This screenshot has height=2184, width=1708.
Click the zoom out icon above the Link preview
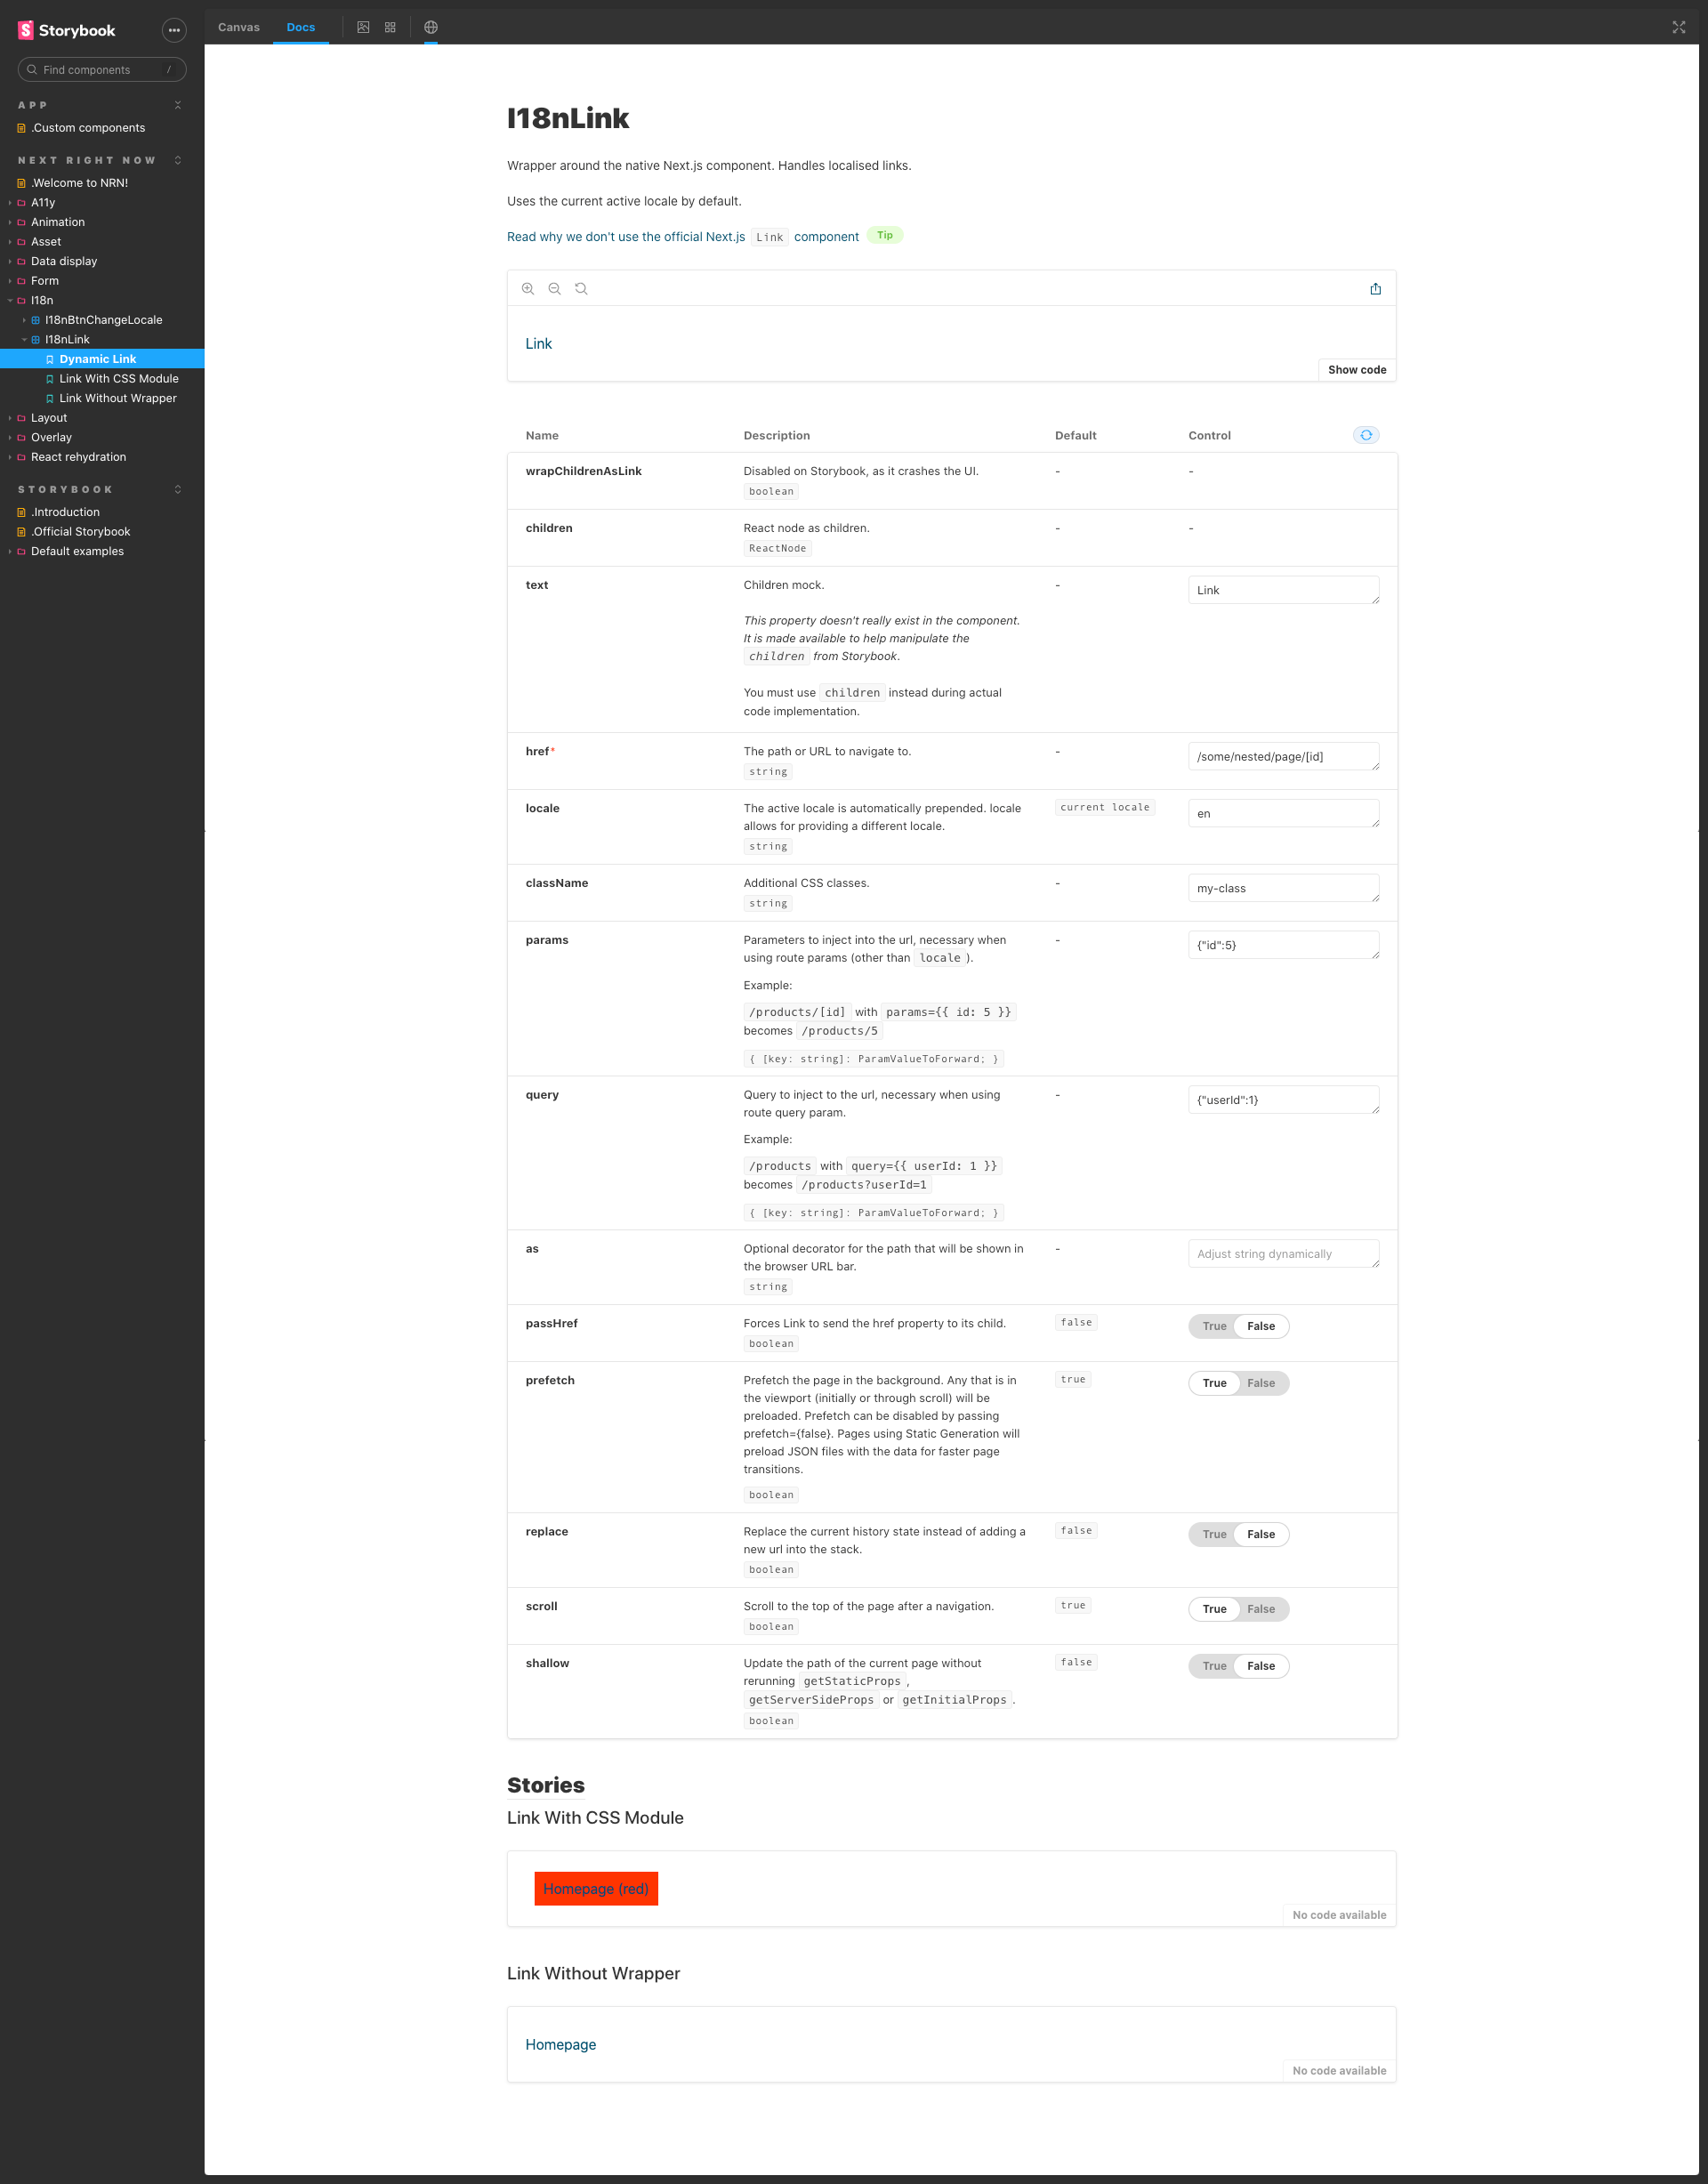pyautogui.click(x=555, y=289)
